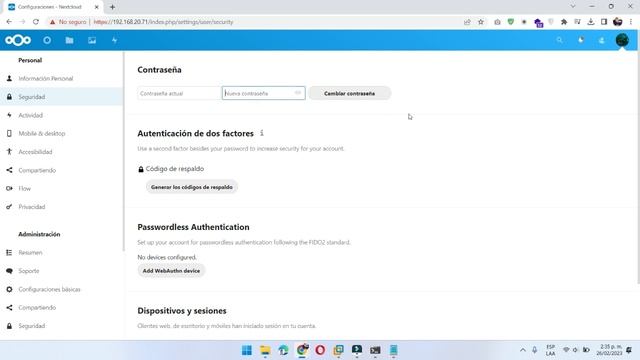Image resolution: width=640 pixels, height=360 pixels.
Task: Open the Chrome three-dot menu
Action: tap(631, 22)
